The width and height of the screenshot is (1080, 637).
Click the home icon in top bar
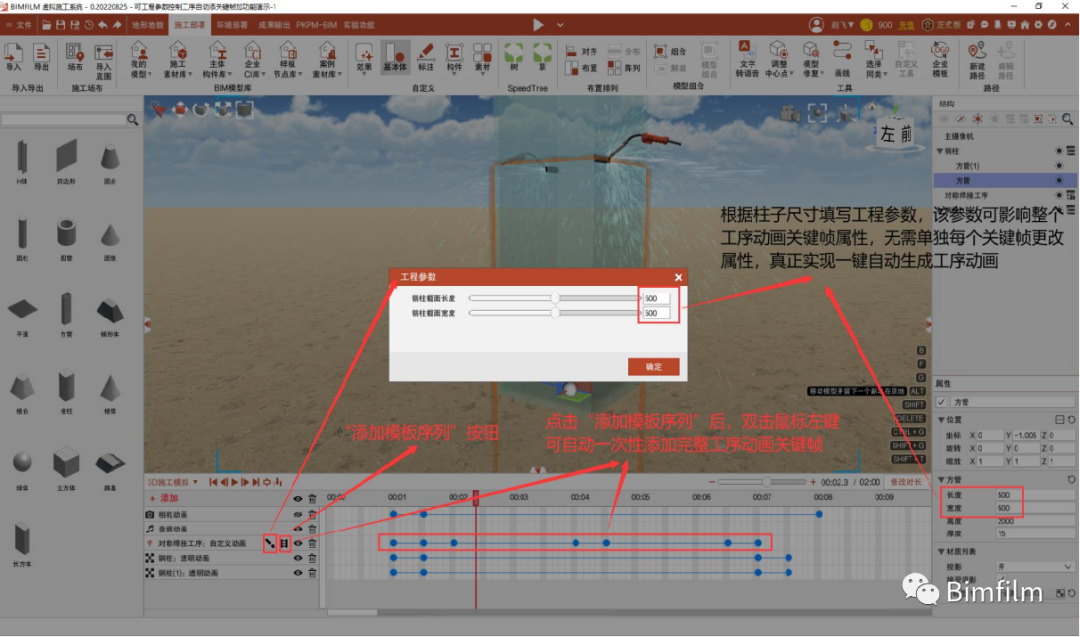point(1025,25)
